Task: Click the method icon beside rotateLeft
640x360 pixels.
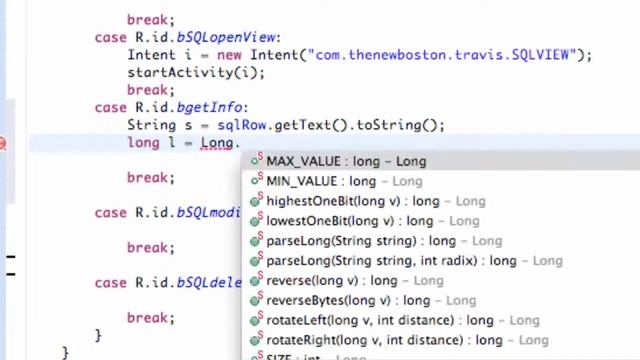Action: [256, 319]
